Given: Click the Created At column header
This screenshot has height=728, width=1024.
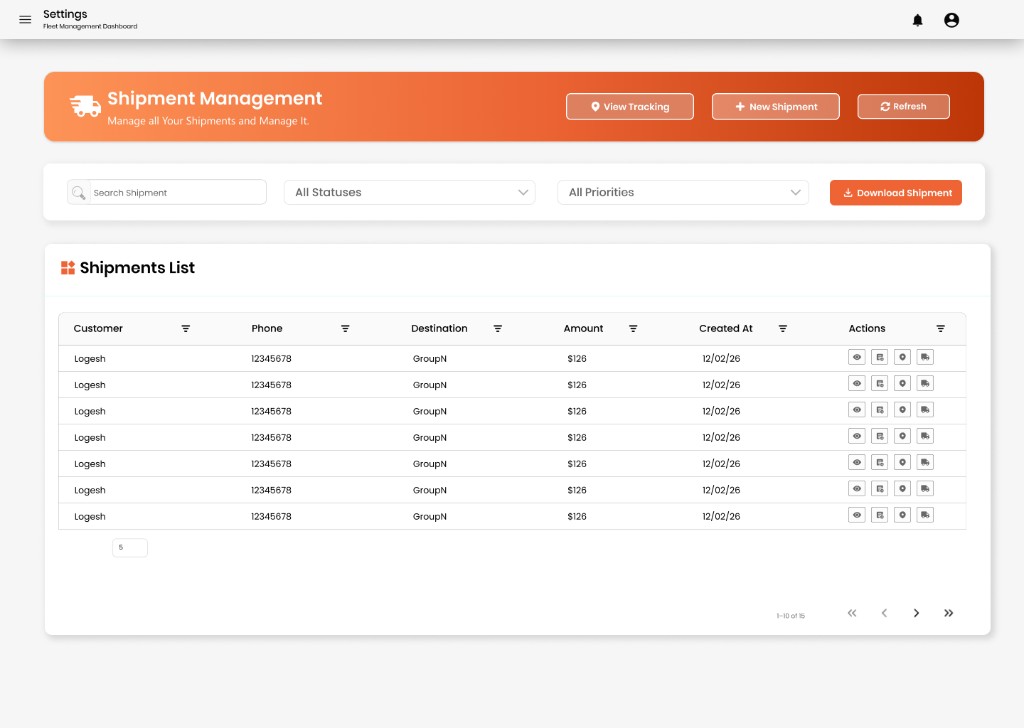Looking at the screenshot, I should [726, 328].
